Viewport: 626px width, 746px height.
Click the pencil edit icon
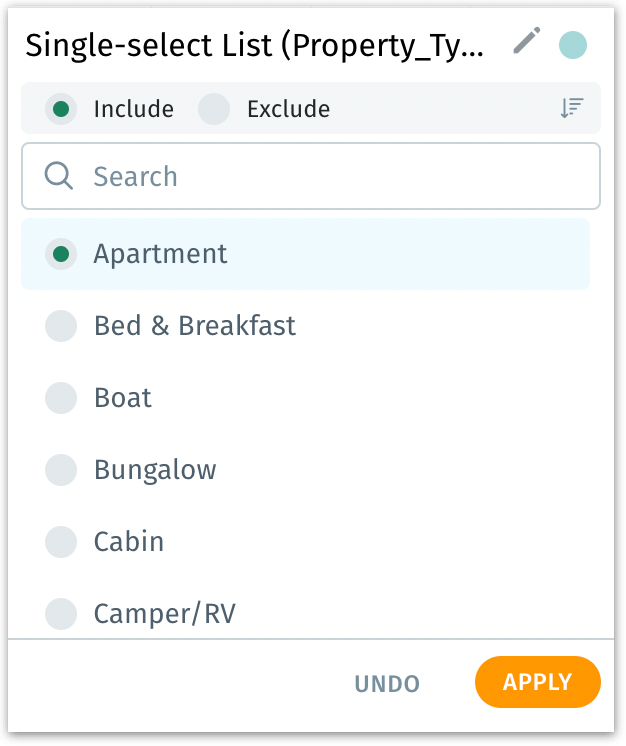[x=526, y=41]
